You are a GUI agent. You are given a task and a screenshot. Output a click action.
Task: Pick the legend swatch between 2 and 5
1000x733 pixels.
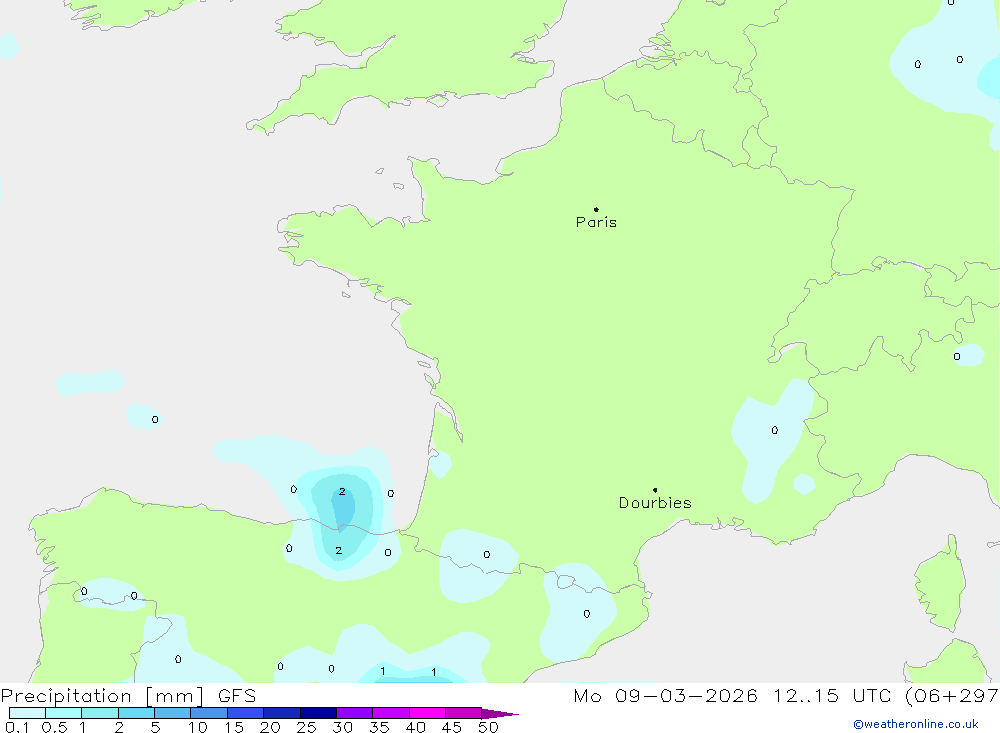(x=136, y=713)
